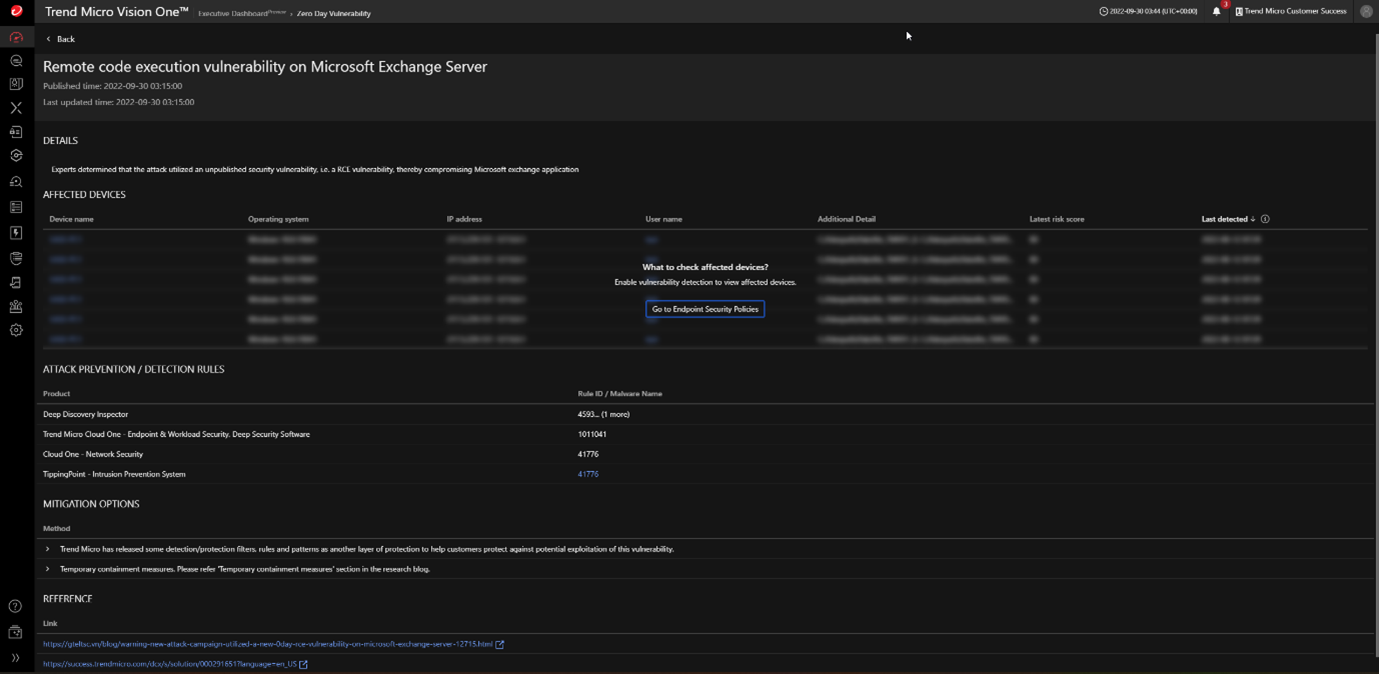Open the Executive Dashboard breadcrumb
Viewport: 1379px width, 674px height.
point(241,13)
